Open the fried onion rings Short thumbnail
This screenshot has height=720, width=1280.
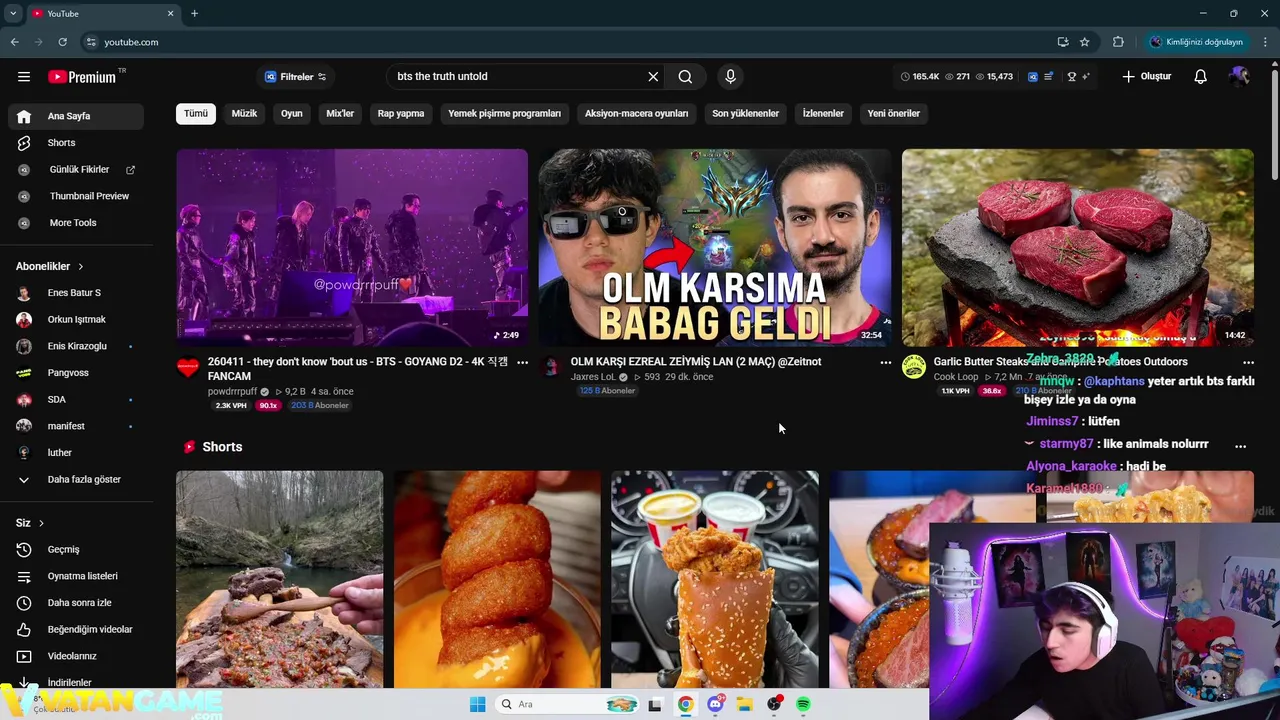(x=497, y=579)
